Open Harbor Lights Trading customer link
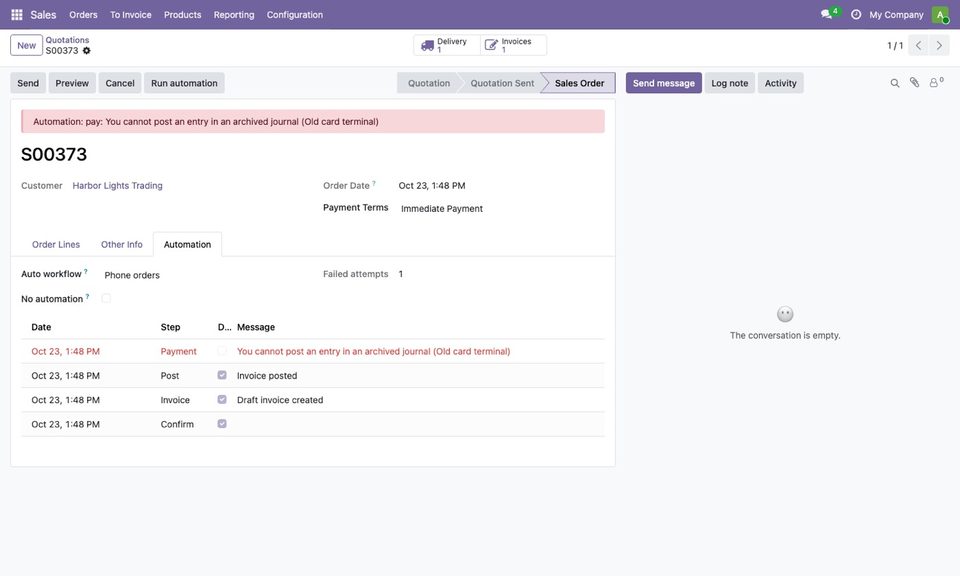Screen dimensions: 960x576 click(118, 185)
